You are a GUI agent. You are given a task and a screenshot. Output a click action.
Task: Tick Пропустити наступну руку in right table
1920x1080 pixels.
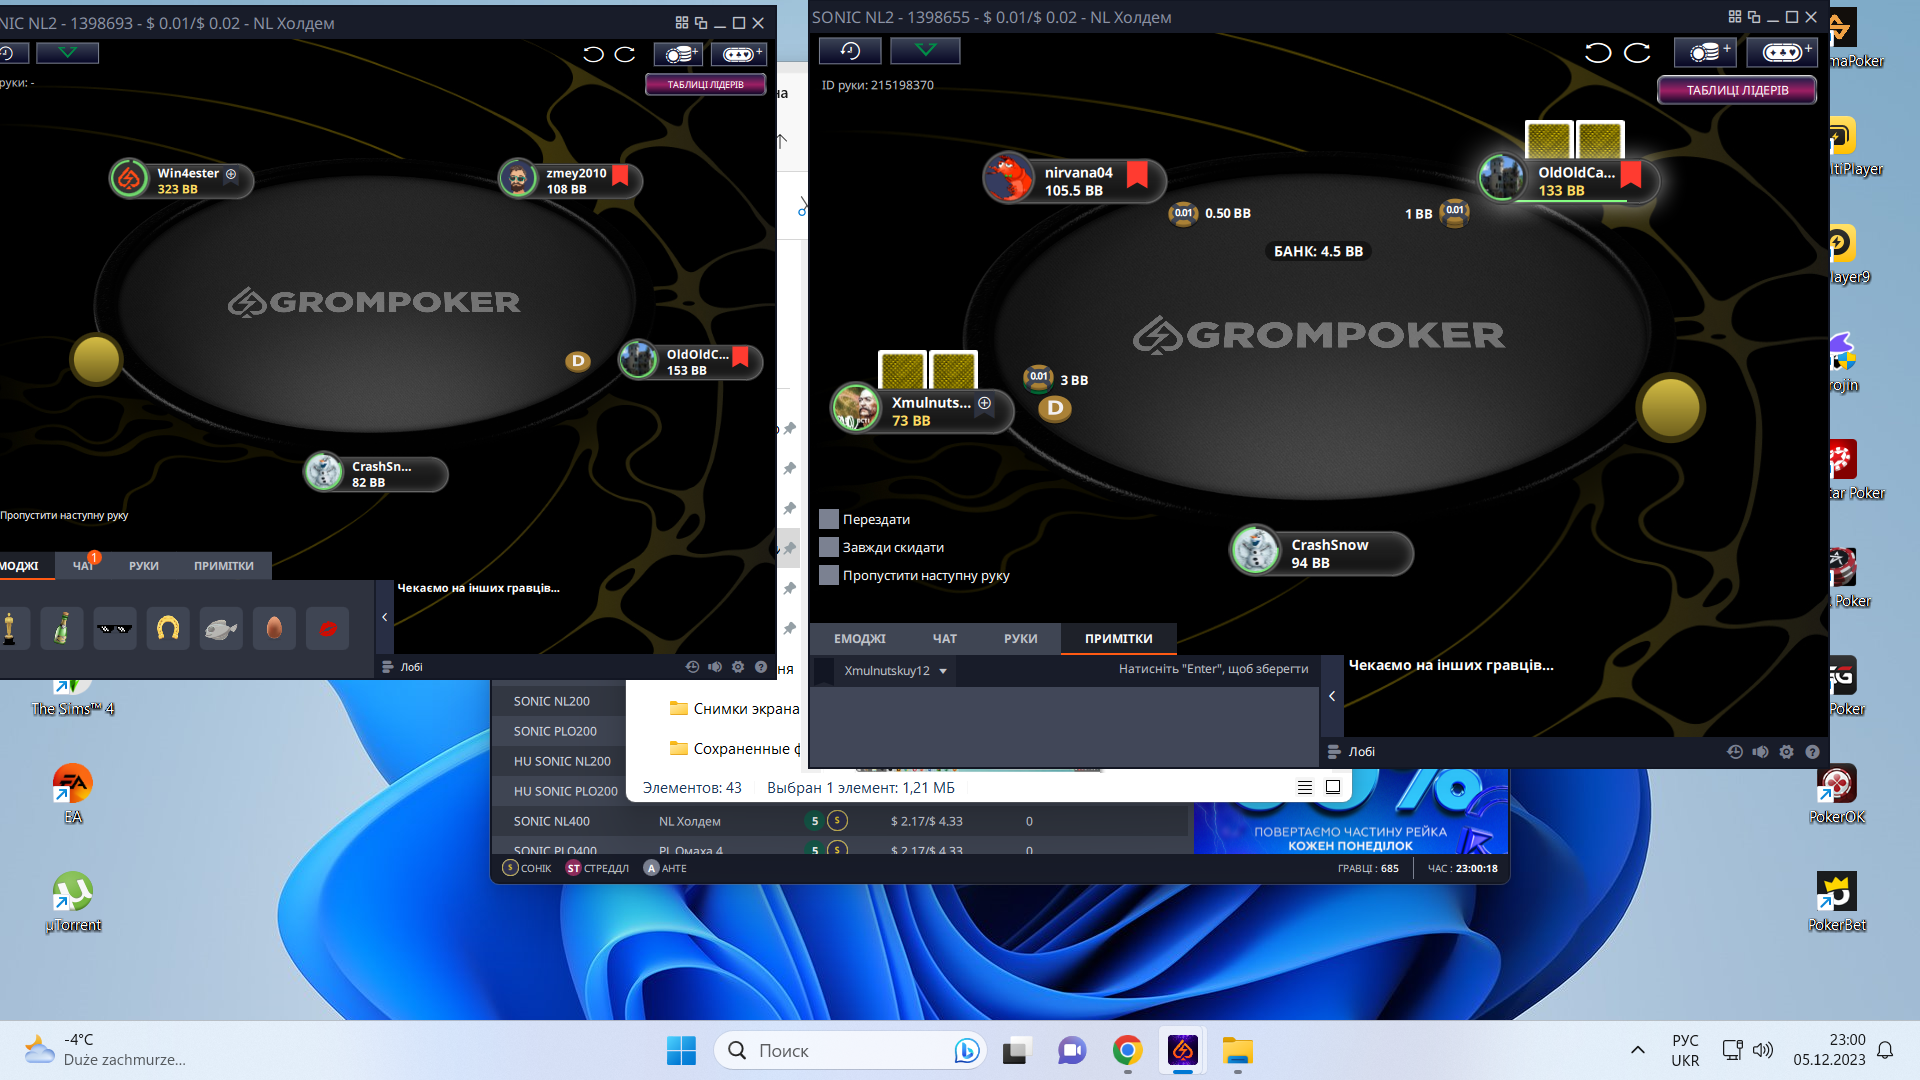[828, 575]
